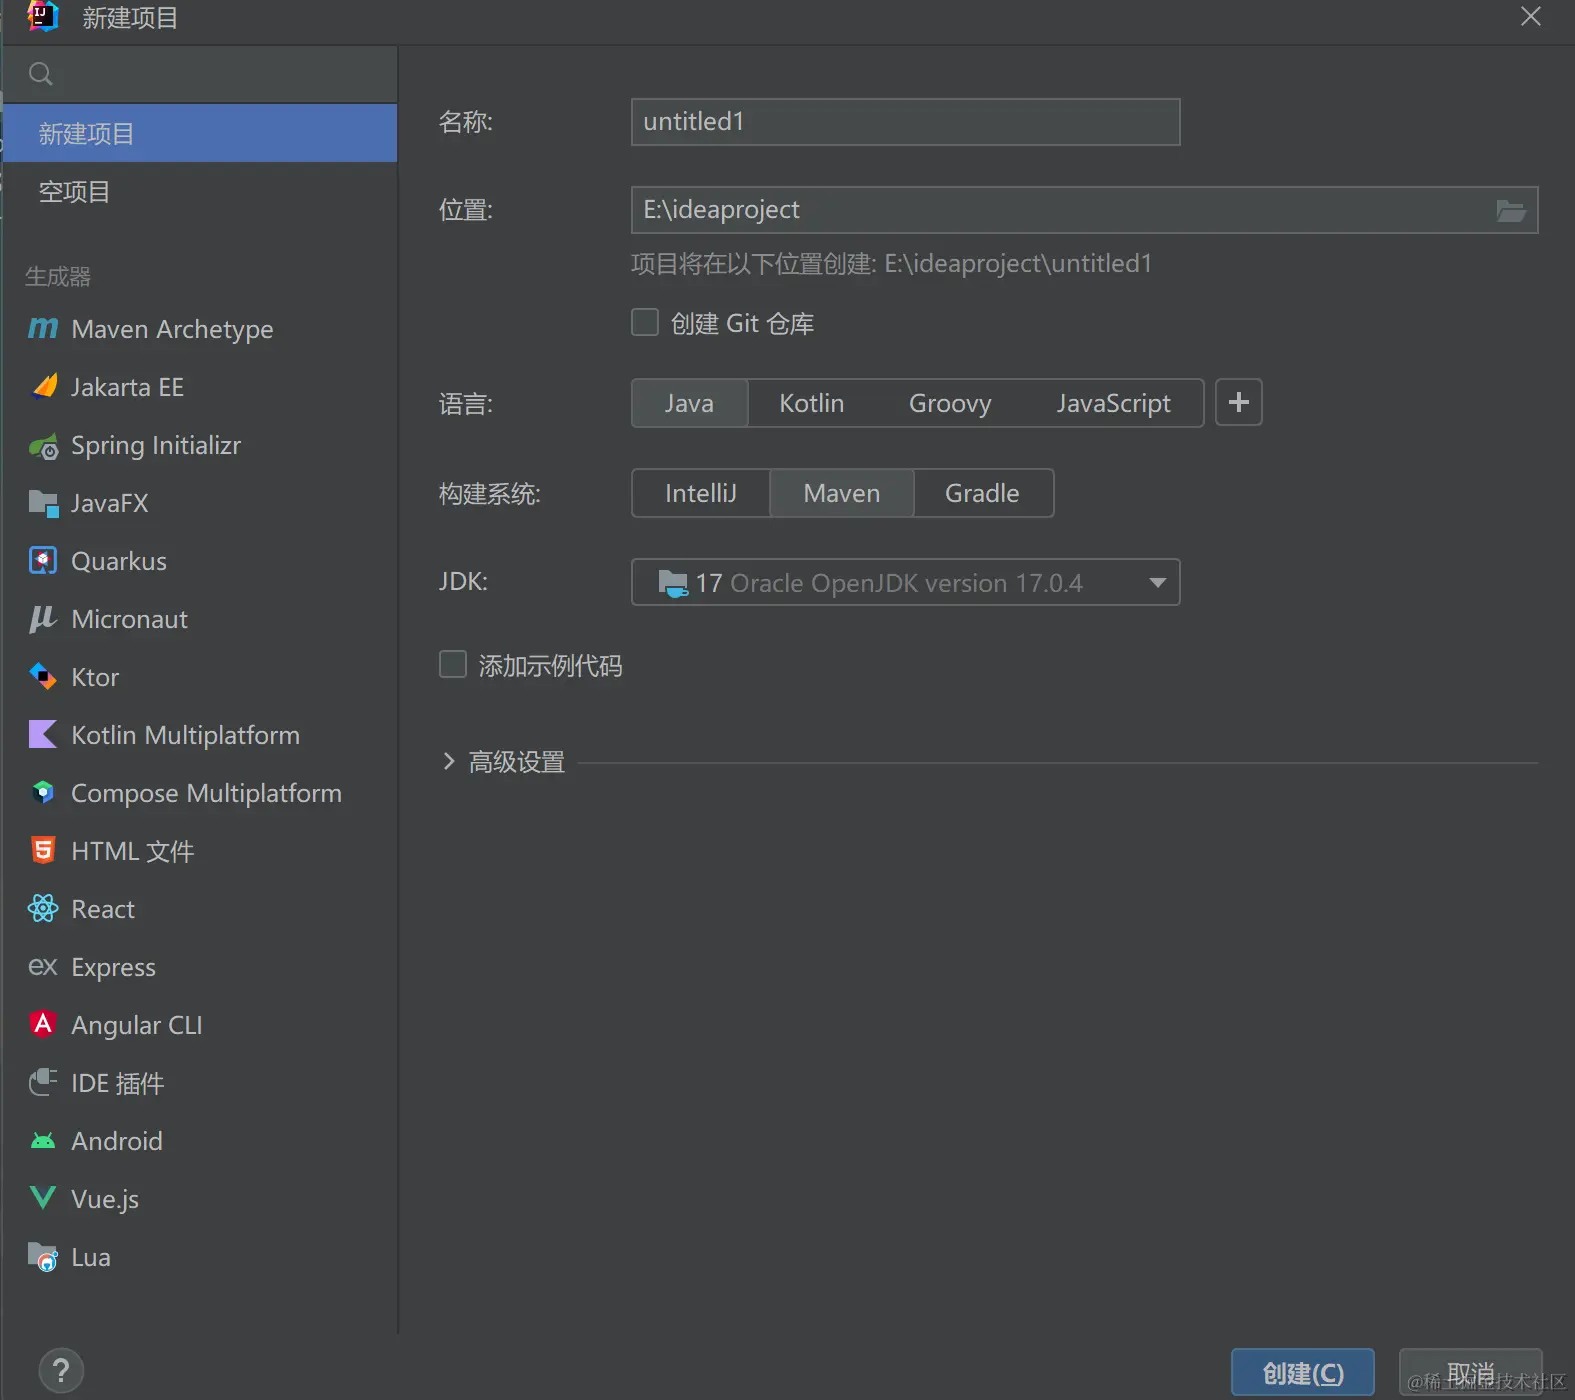Click the Kotlin Multiplatform icon
The height and width of the screenshot is (1400, 1575).
click(x=43, y=735)
